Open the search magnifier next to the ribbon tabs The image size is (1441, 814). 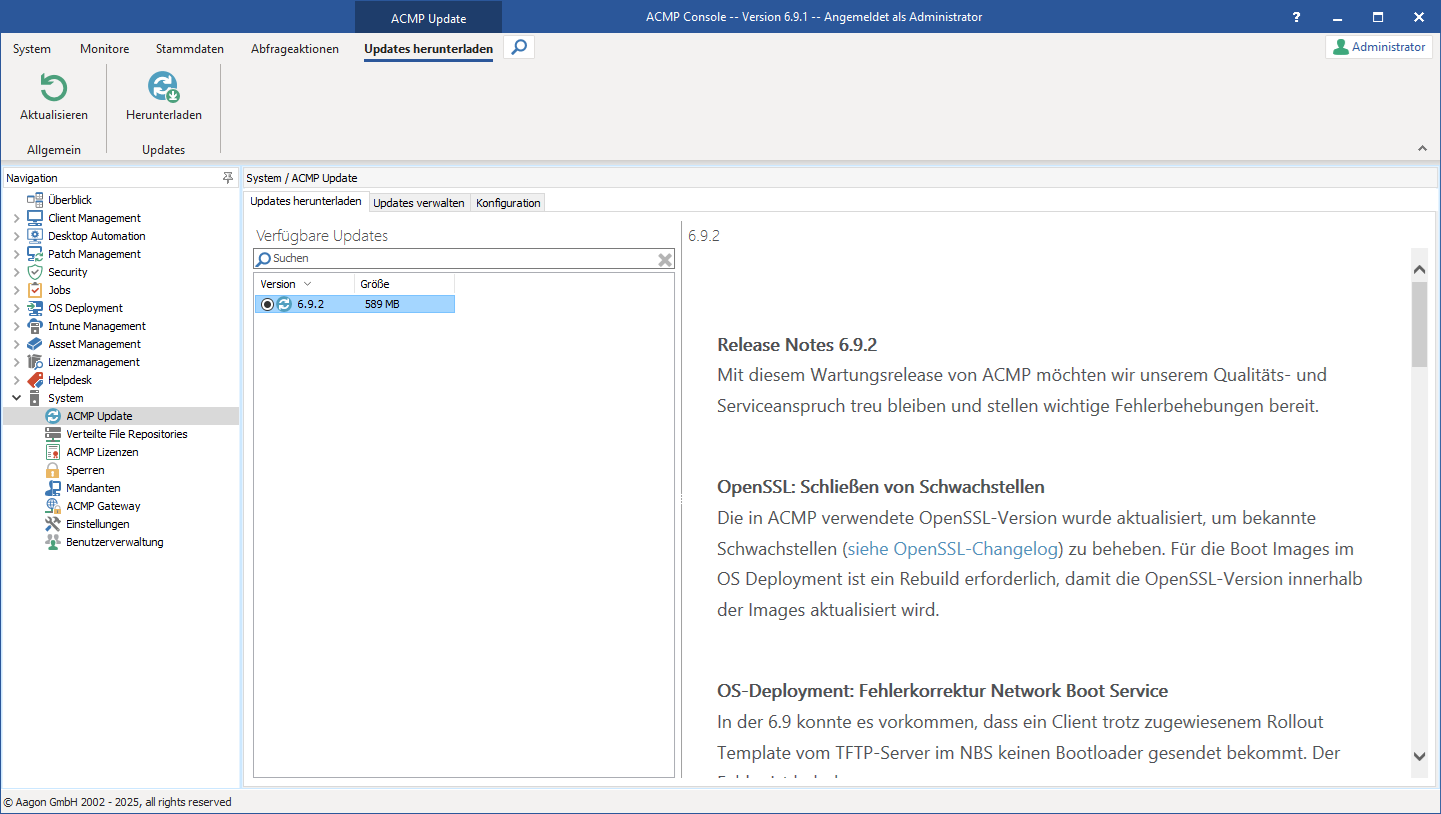pos(518,46)
